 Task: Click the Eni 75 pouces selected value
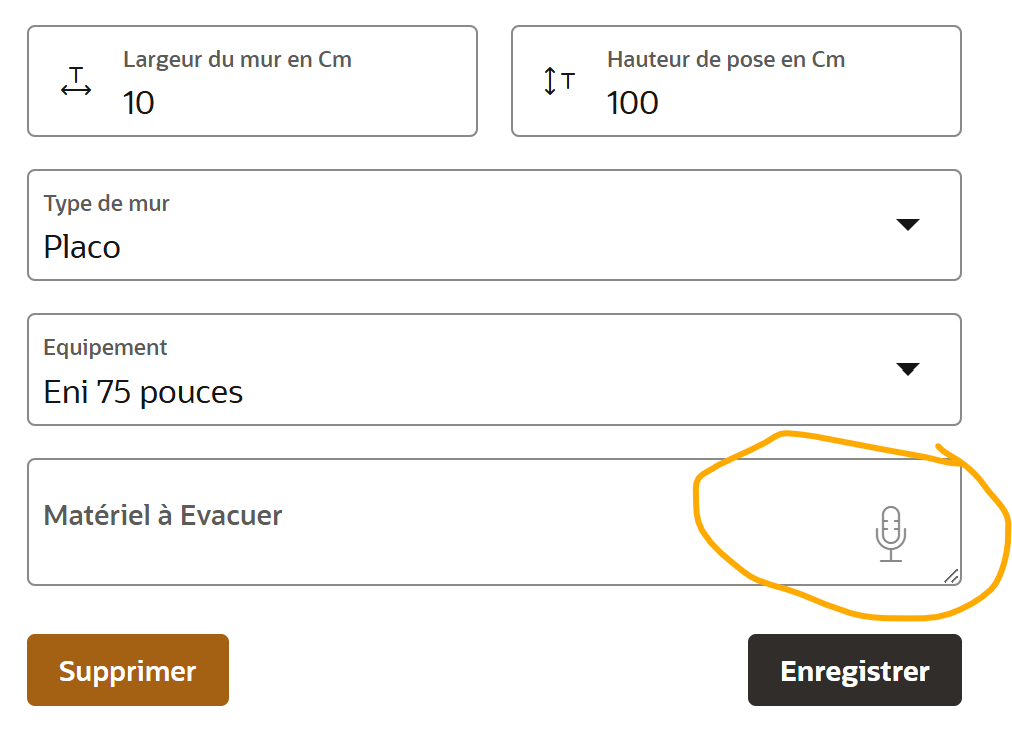pos(143,391)
